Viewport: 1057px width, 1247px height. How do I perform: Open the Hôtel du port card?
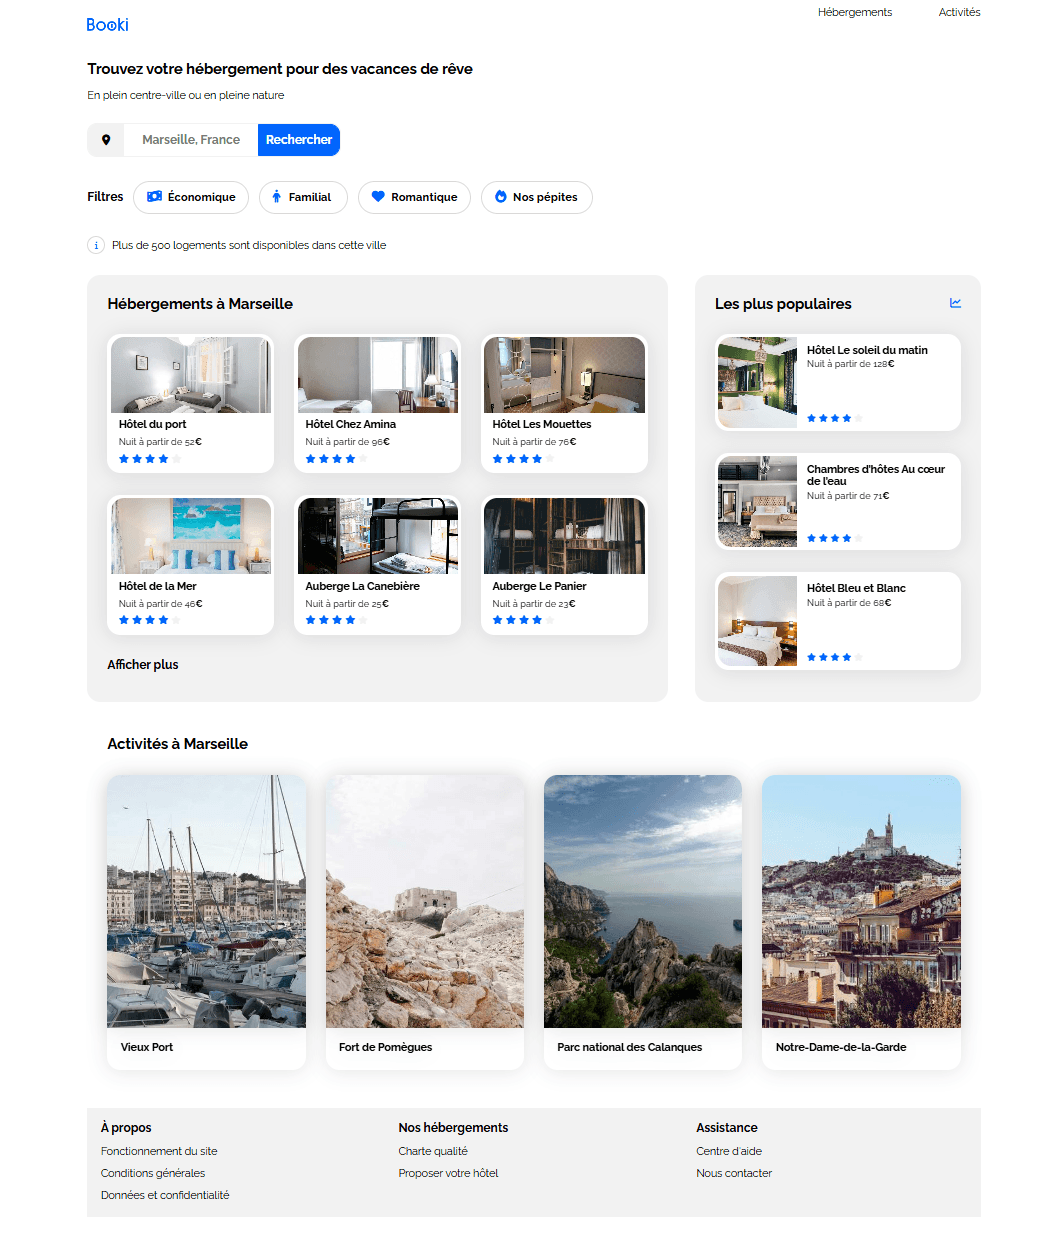coord(190,403)
